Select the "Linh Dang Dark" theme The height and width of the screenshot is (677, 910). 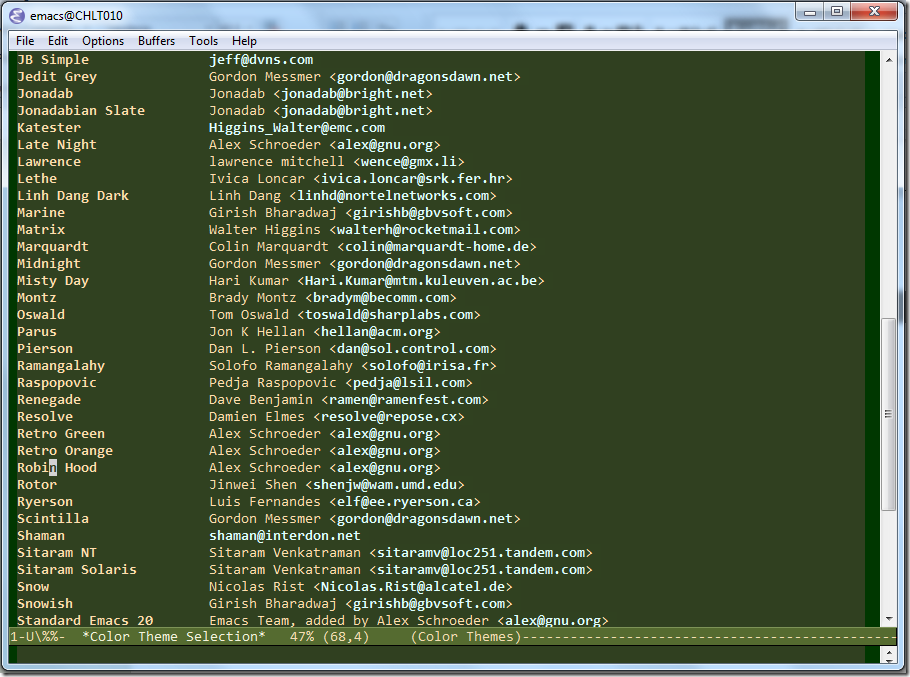pos(73,196)
